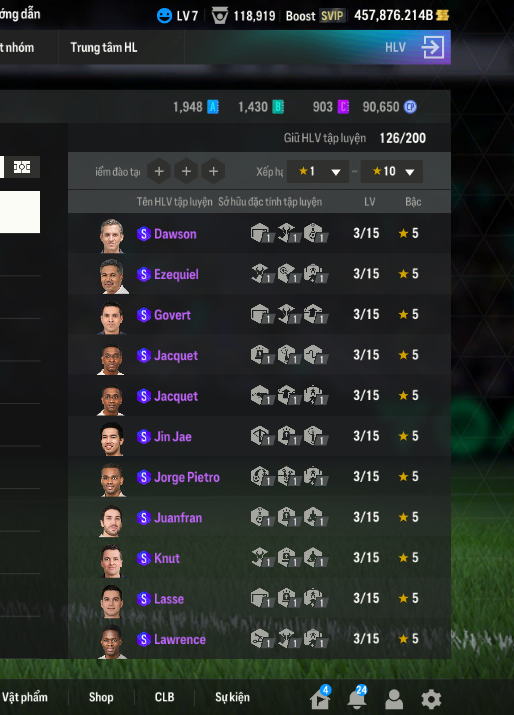Switch to Trung tâm HL tab
This screenshot has height=715, width=514.
tap(104, 47)
